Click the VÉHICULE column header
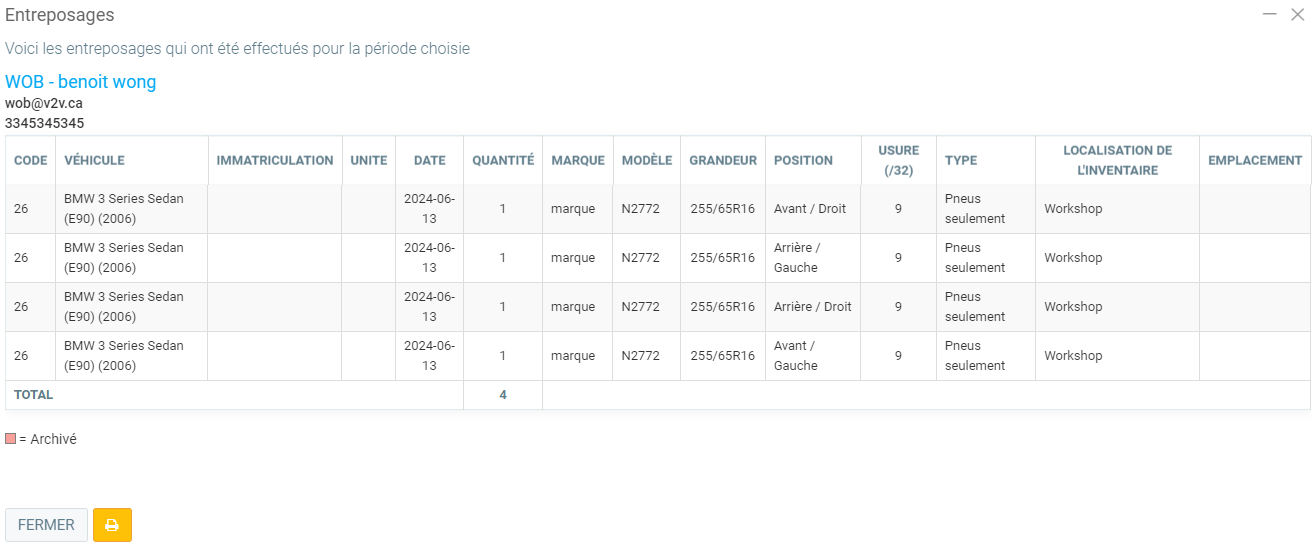 tap(94, 160)
